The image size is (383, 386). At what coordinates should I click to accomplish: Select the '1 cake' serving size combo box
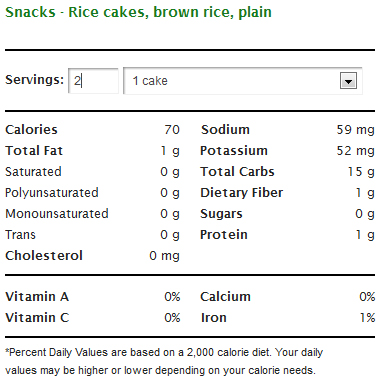click(x=243, y=81)
